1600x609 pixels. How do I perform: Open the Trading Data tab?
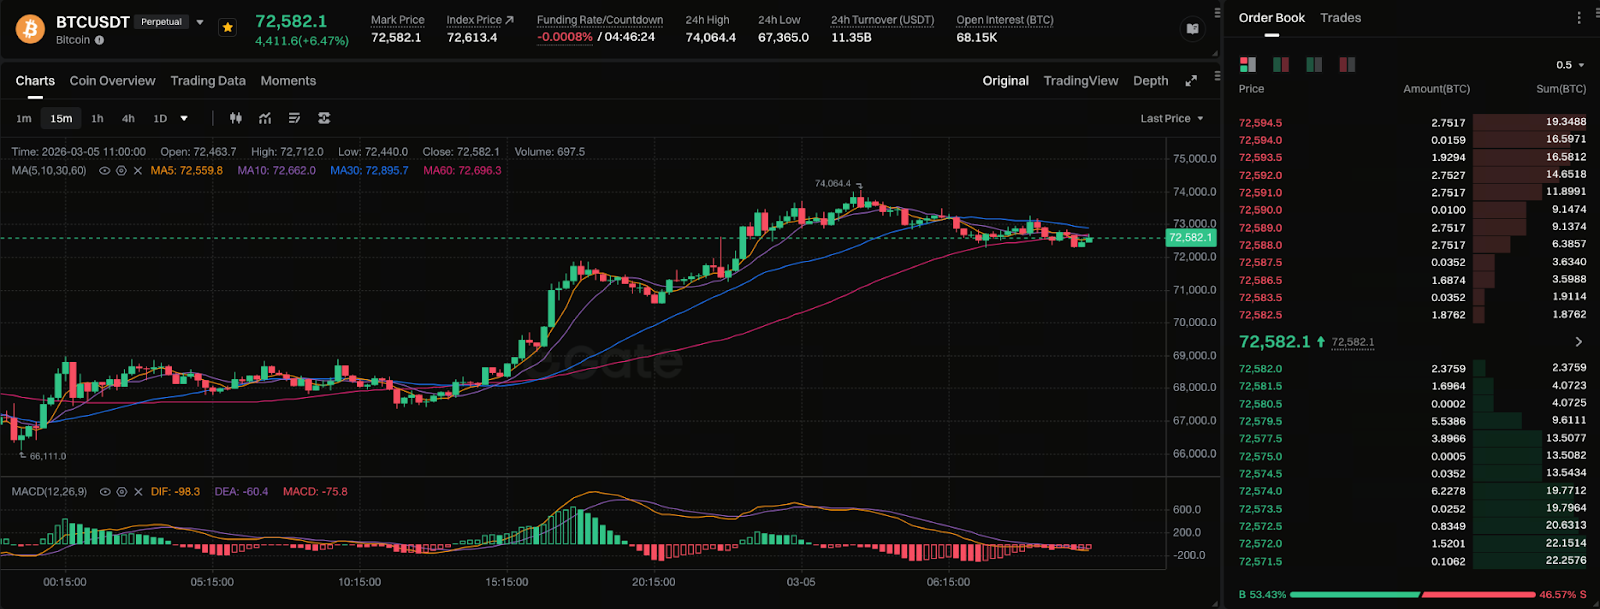[x=208, y=81]
